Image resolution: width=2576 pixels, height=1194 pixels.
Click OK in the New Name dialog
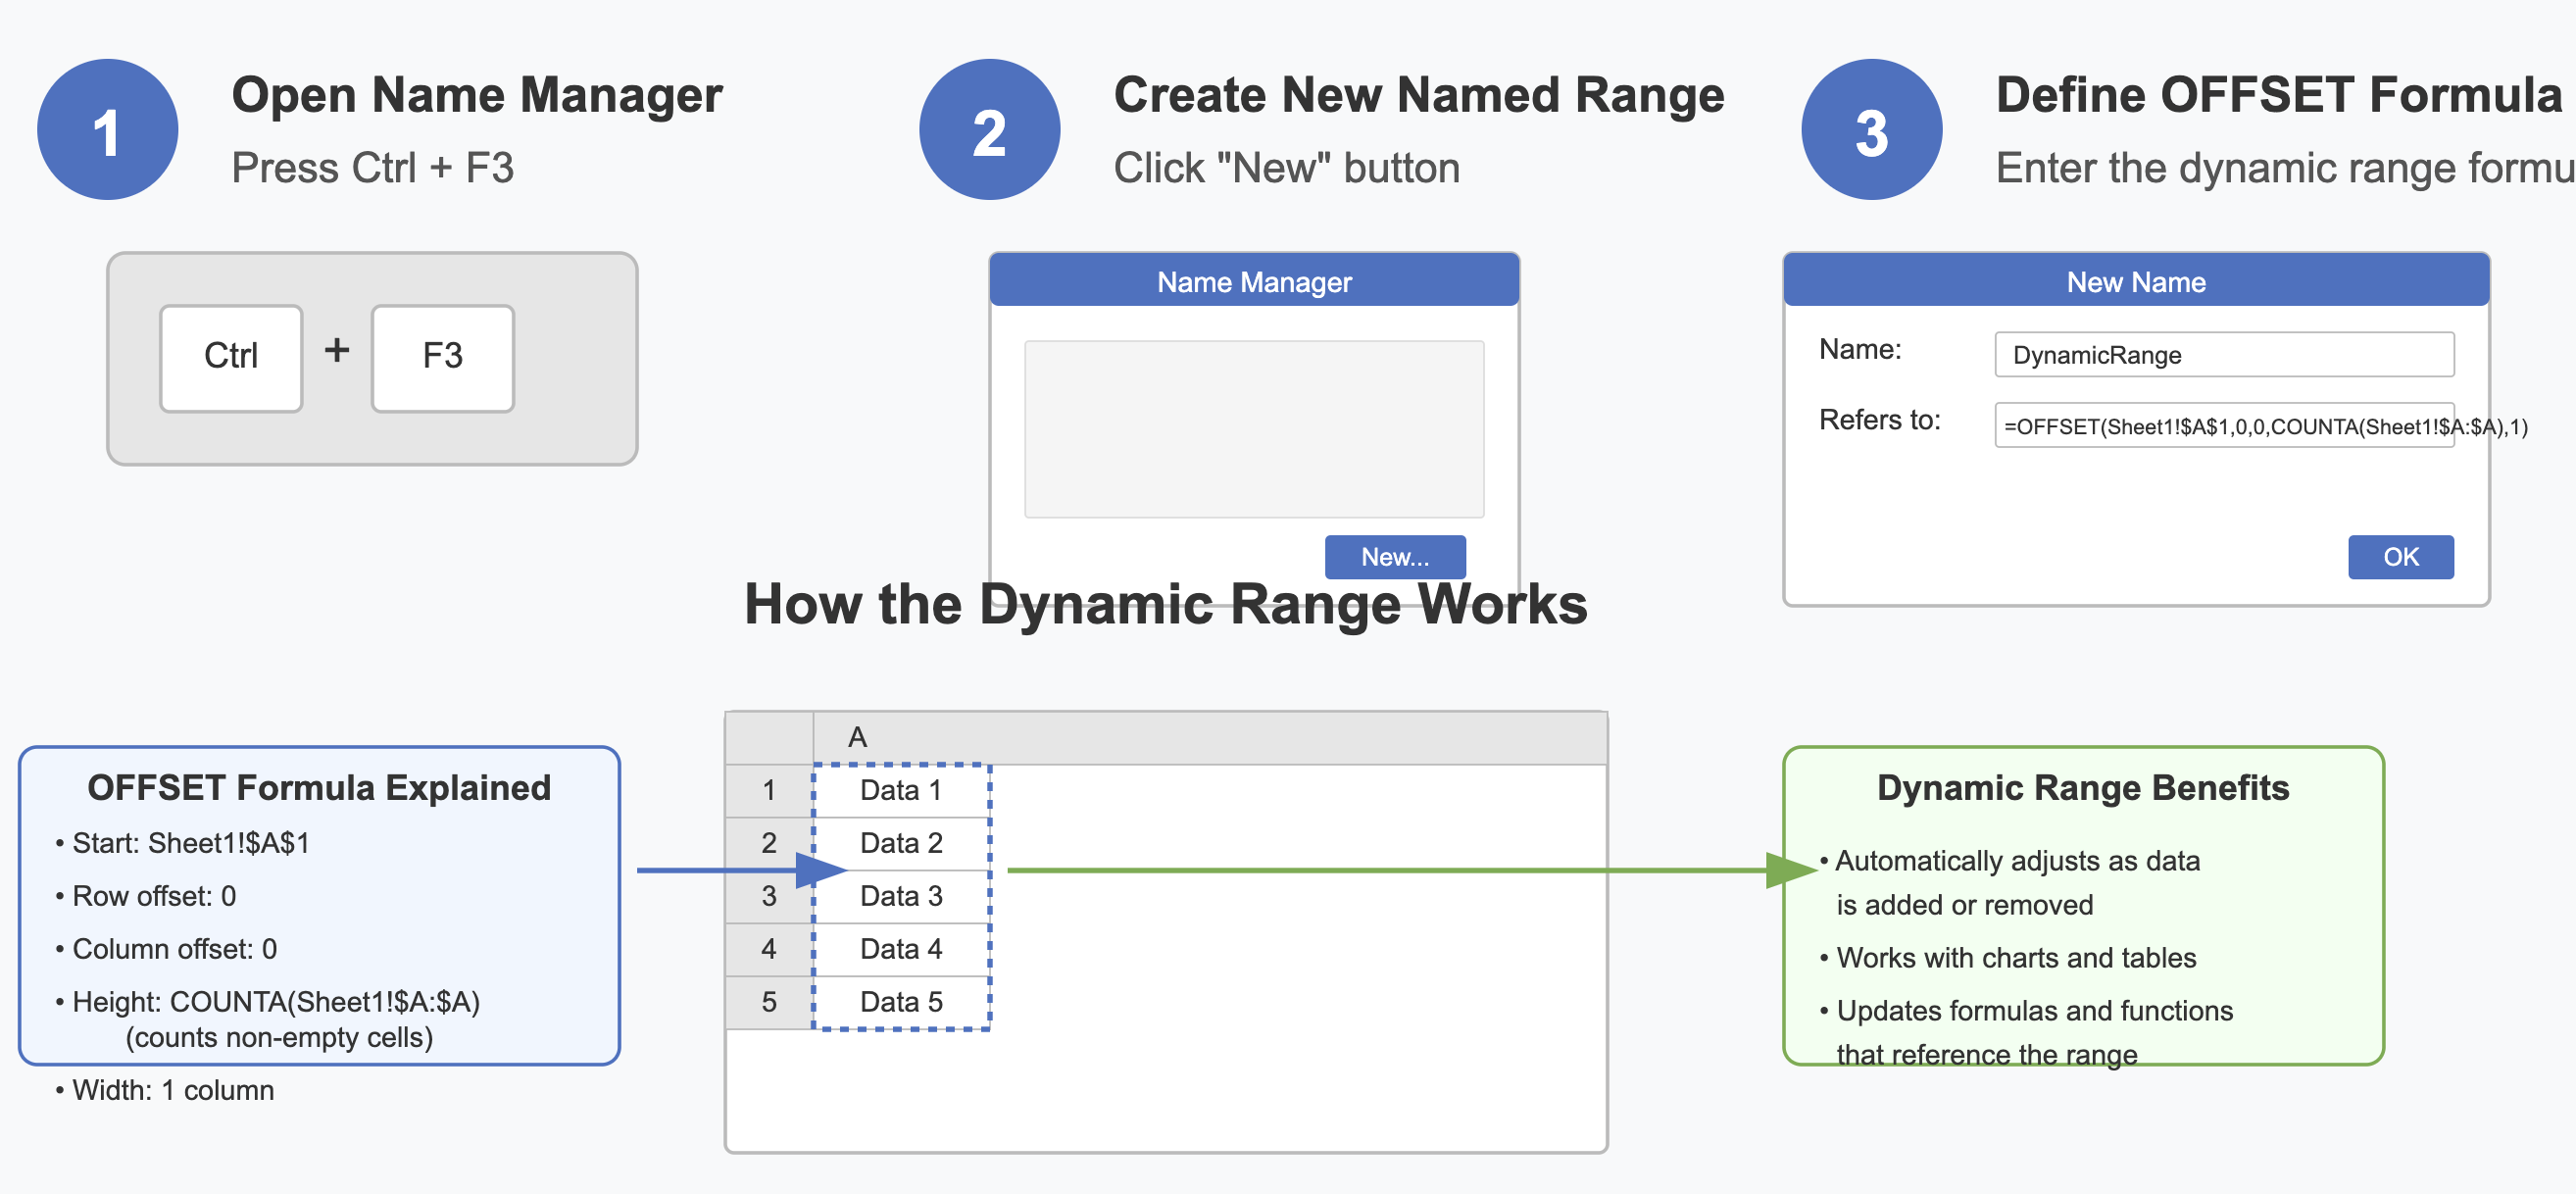2400,557
